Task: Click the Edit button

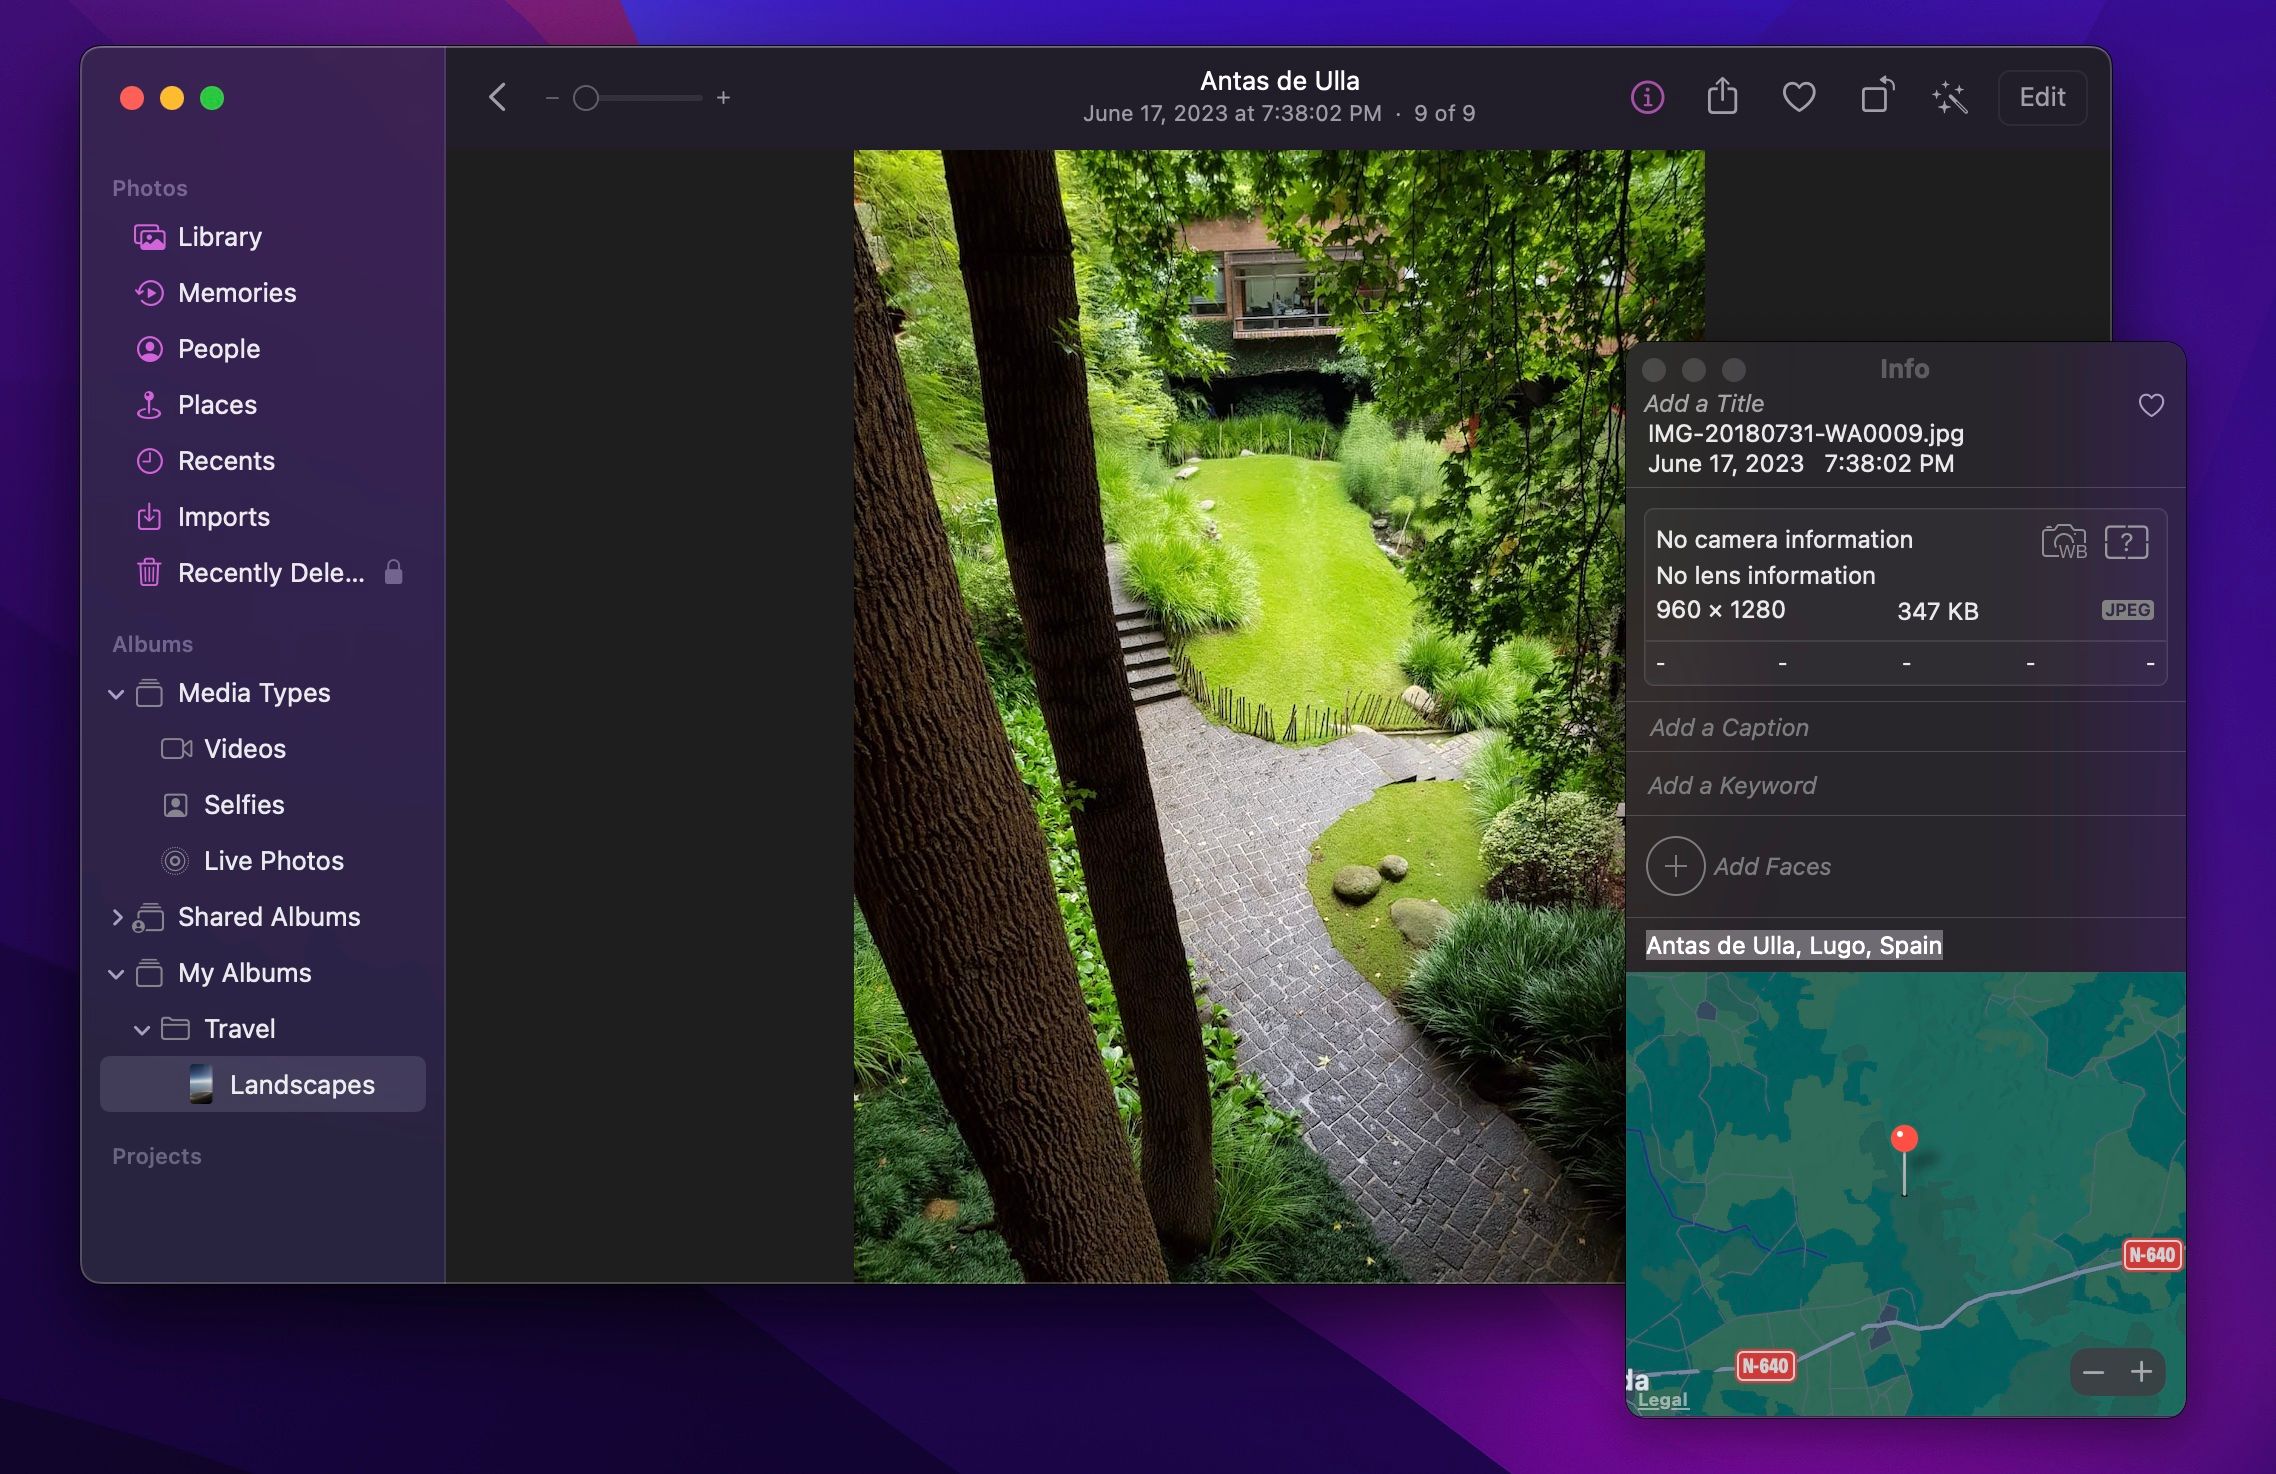Action: (2041, 98)
